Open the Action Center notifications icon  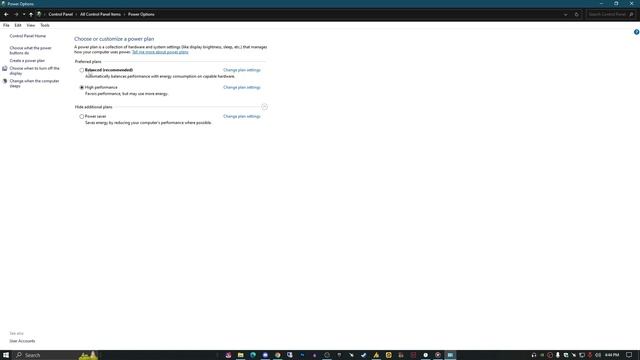point(629,355)
